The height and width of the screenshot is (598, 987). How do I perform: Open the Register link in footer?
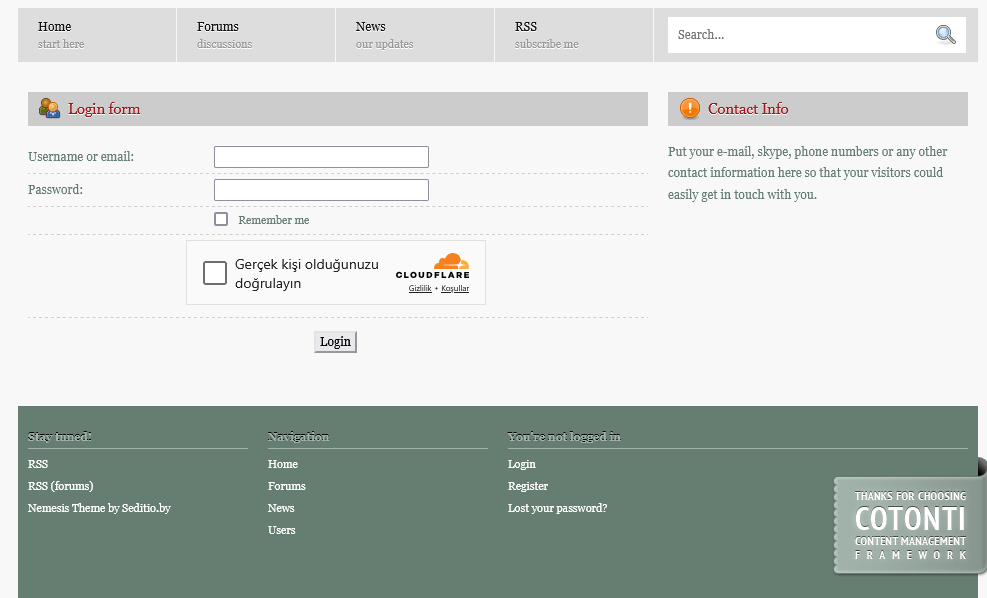click(x=527, y=486)
